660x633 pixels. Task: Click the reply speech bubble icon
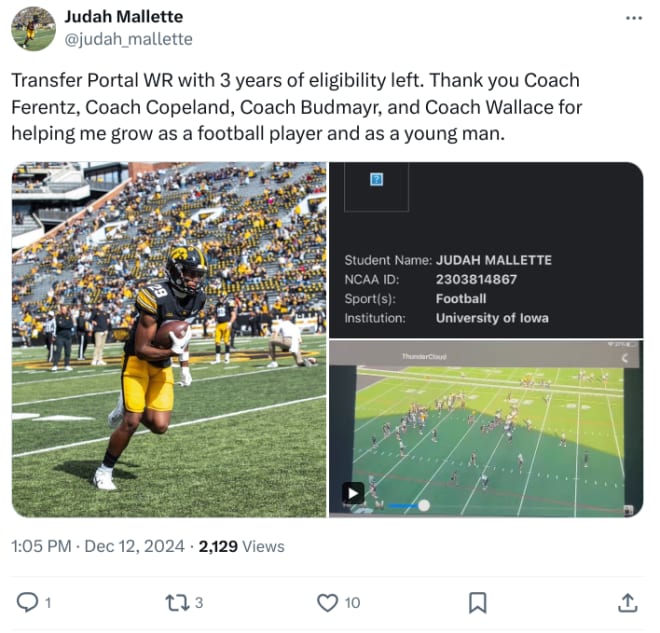click(x=27, y=602)
